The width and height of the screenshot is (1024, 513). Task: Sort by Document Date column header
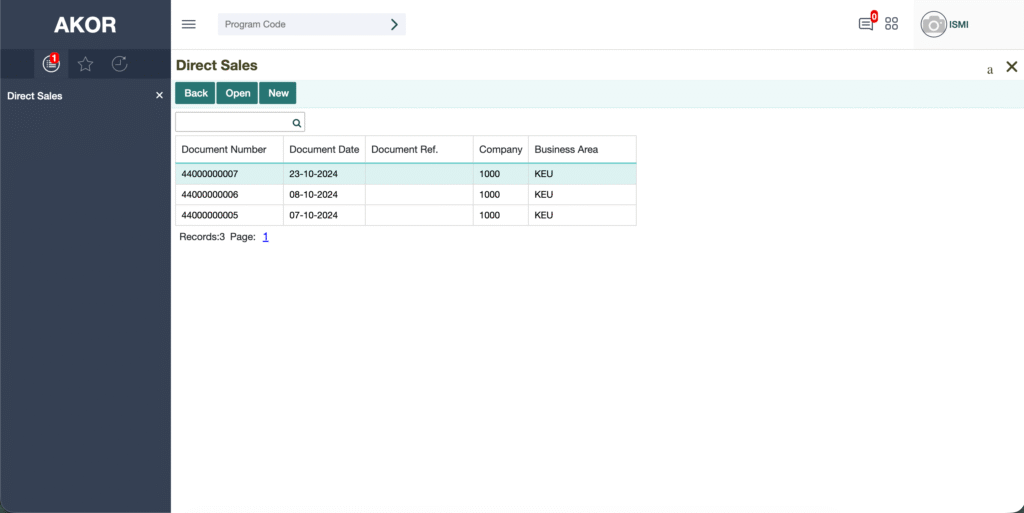click(x=324, y=150)
